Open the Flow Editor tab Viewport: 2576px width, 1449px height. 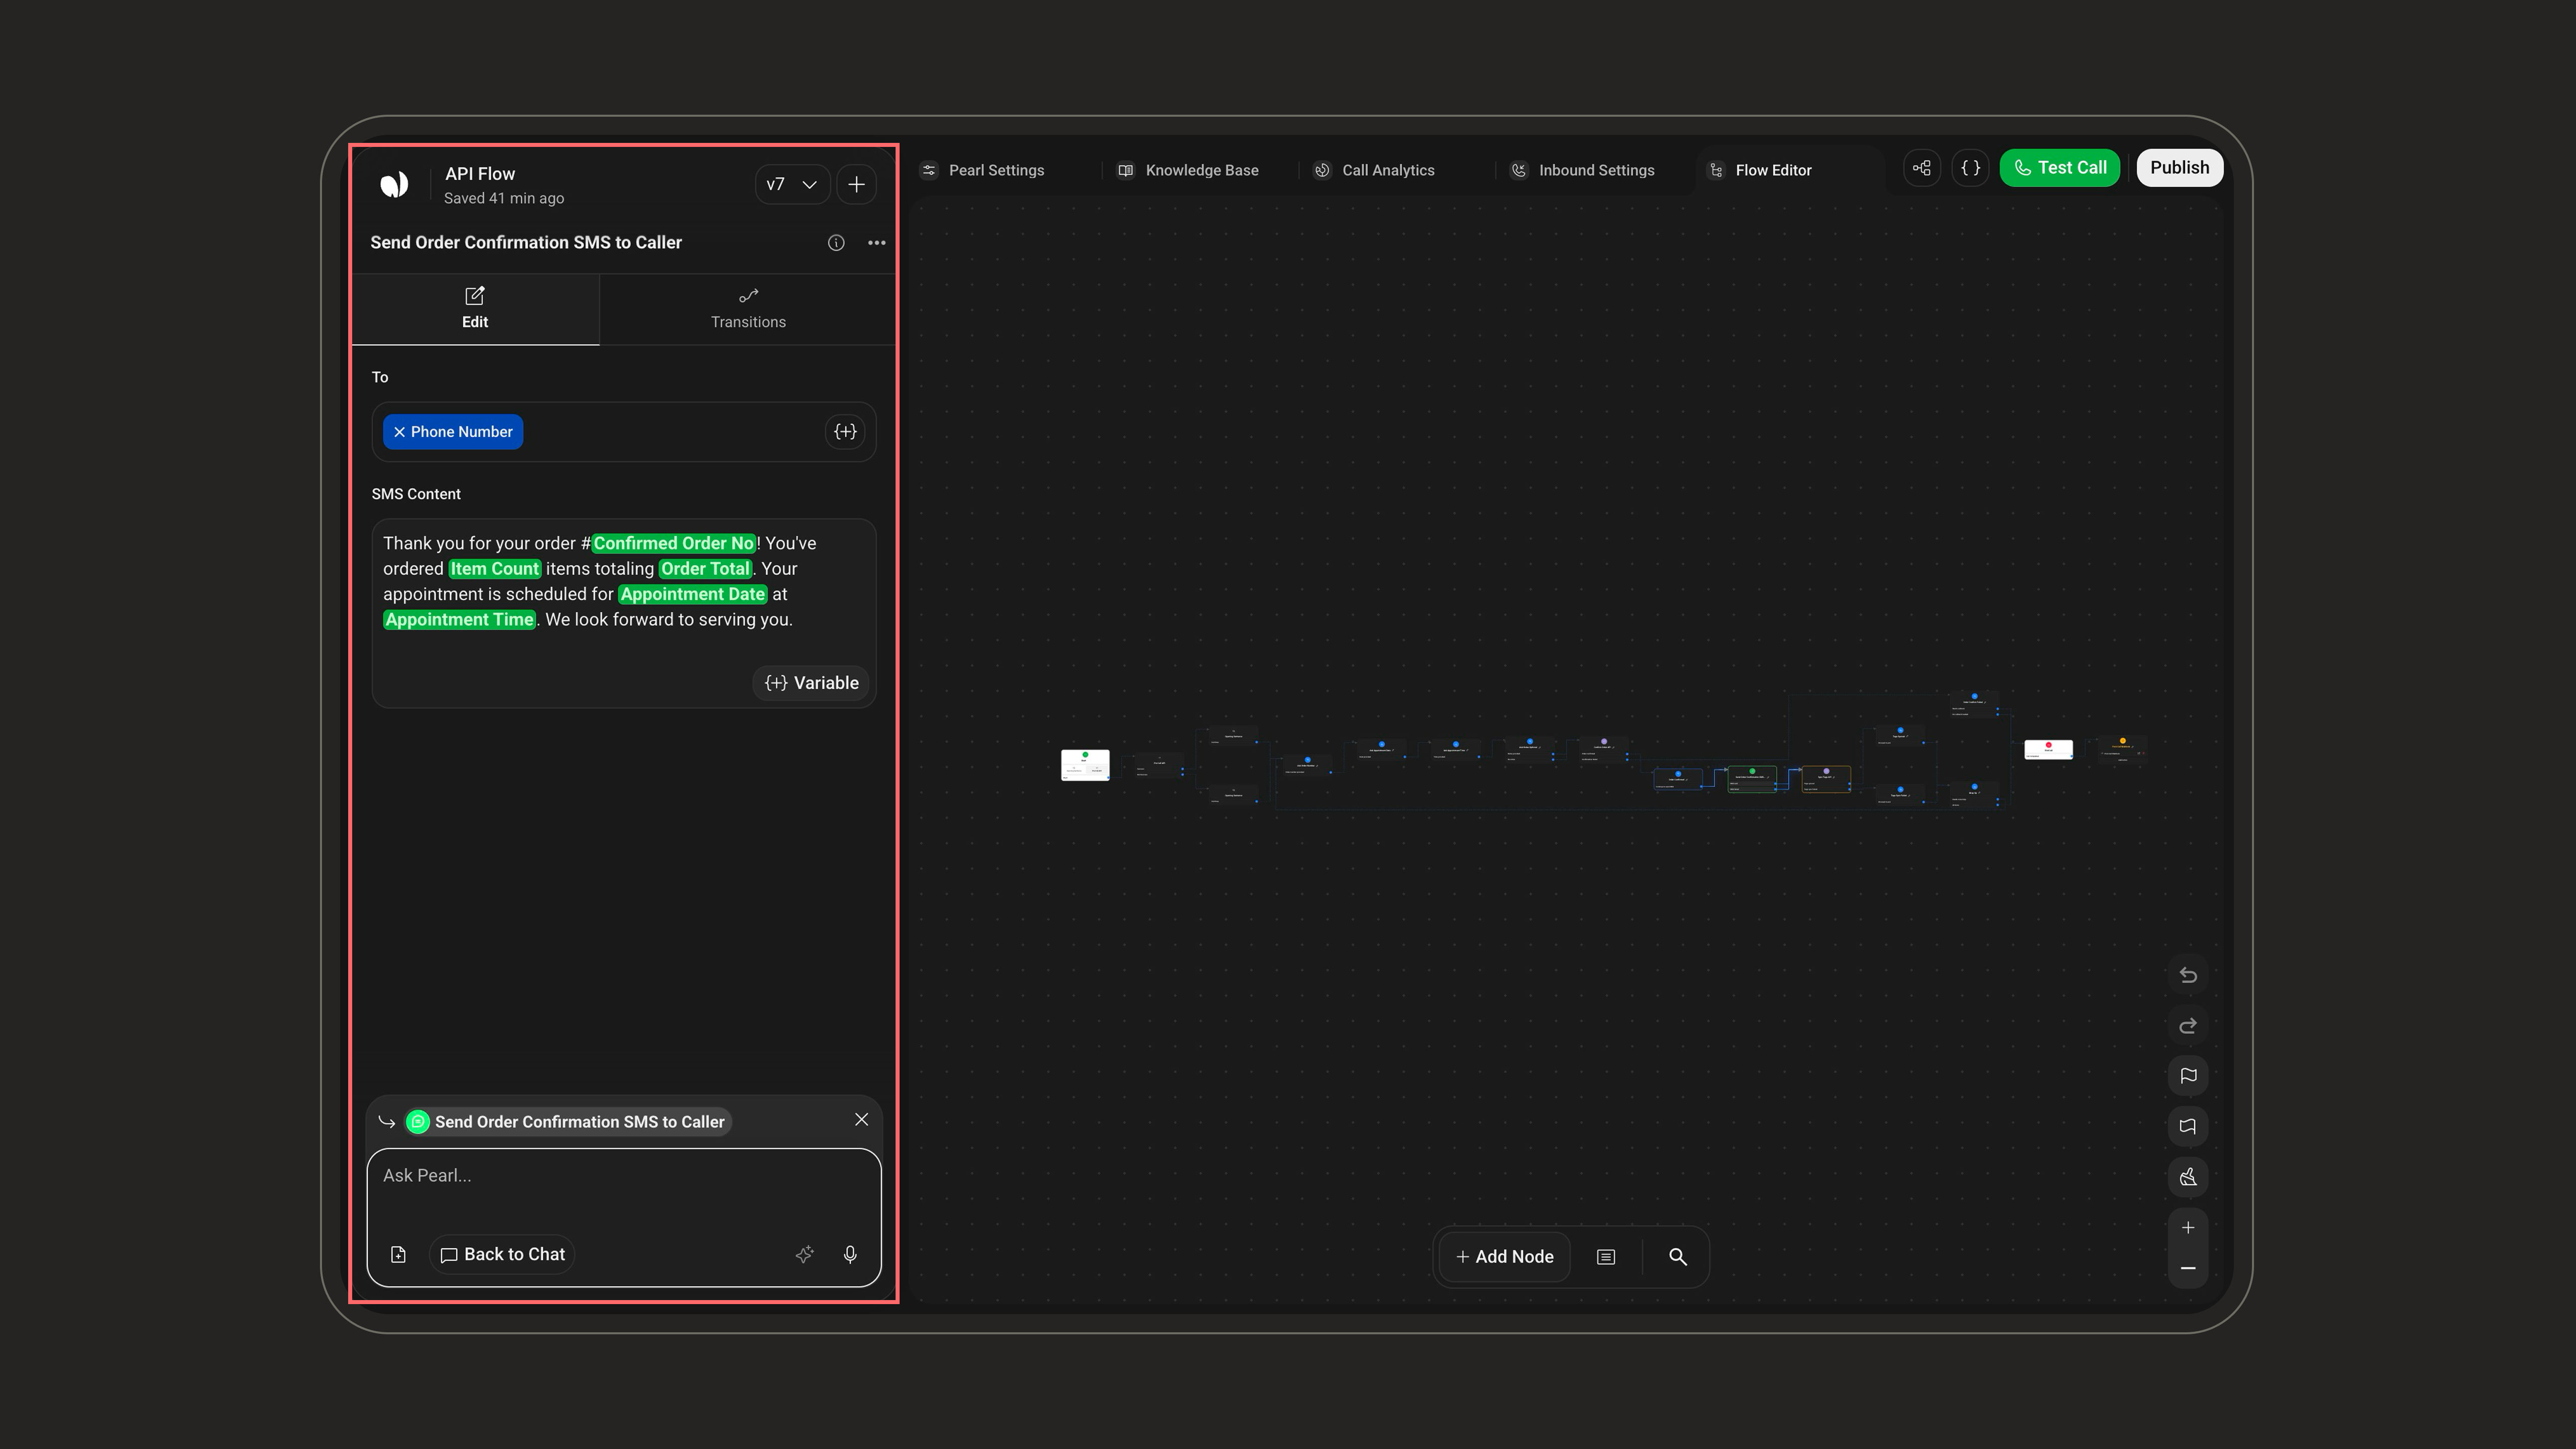click(x=1761, y=170)
